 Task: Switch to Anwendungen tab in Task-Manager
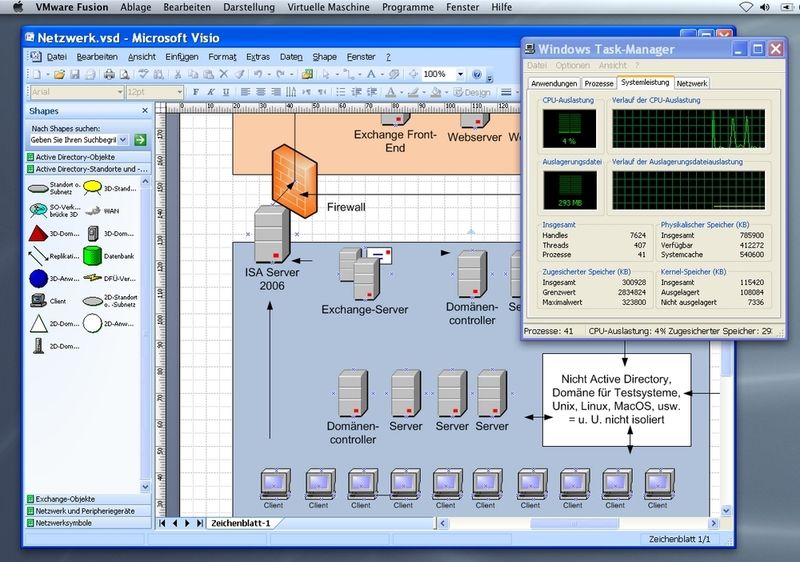click(554, 84)
